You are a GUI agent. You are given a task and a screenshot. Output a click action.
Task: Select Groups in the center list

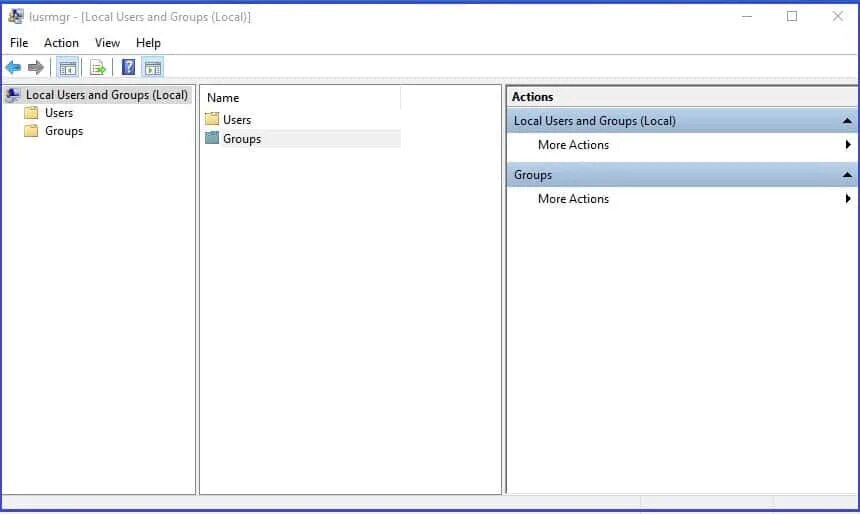[242, 139]
